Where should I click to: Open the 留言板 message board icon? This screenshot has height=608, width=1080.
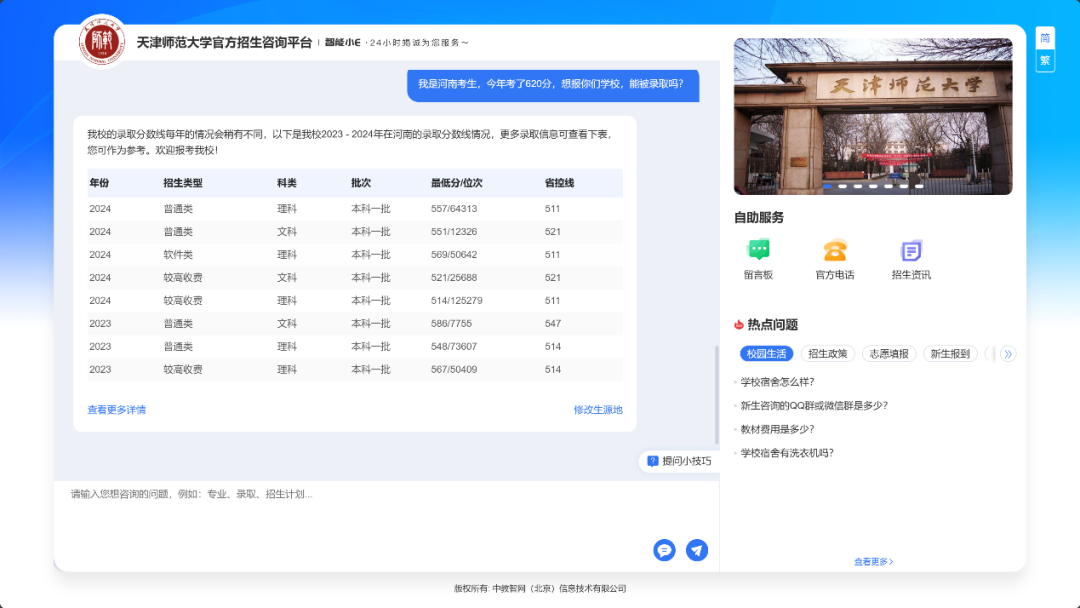(758, 251)
